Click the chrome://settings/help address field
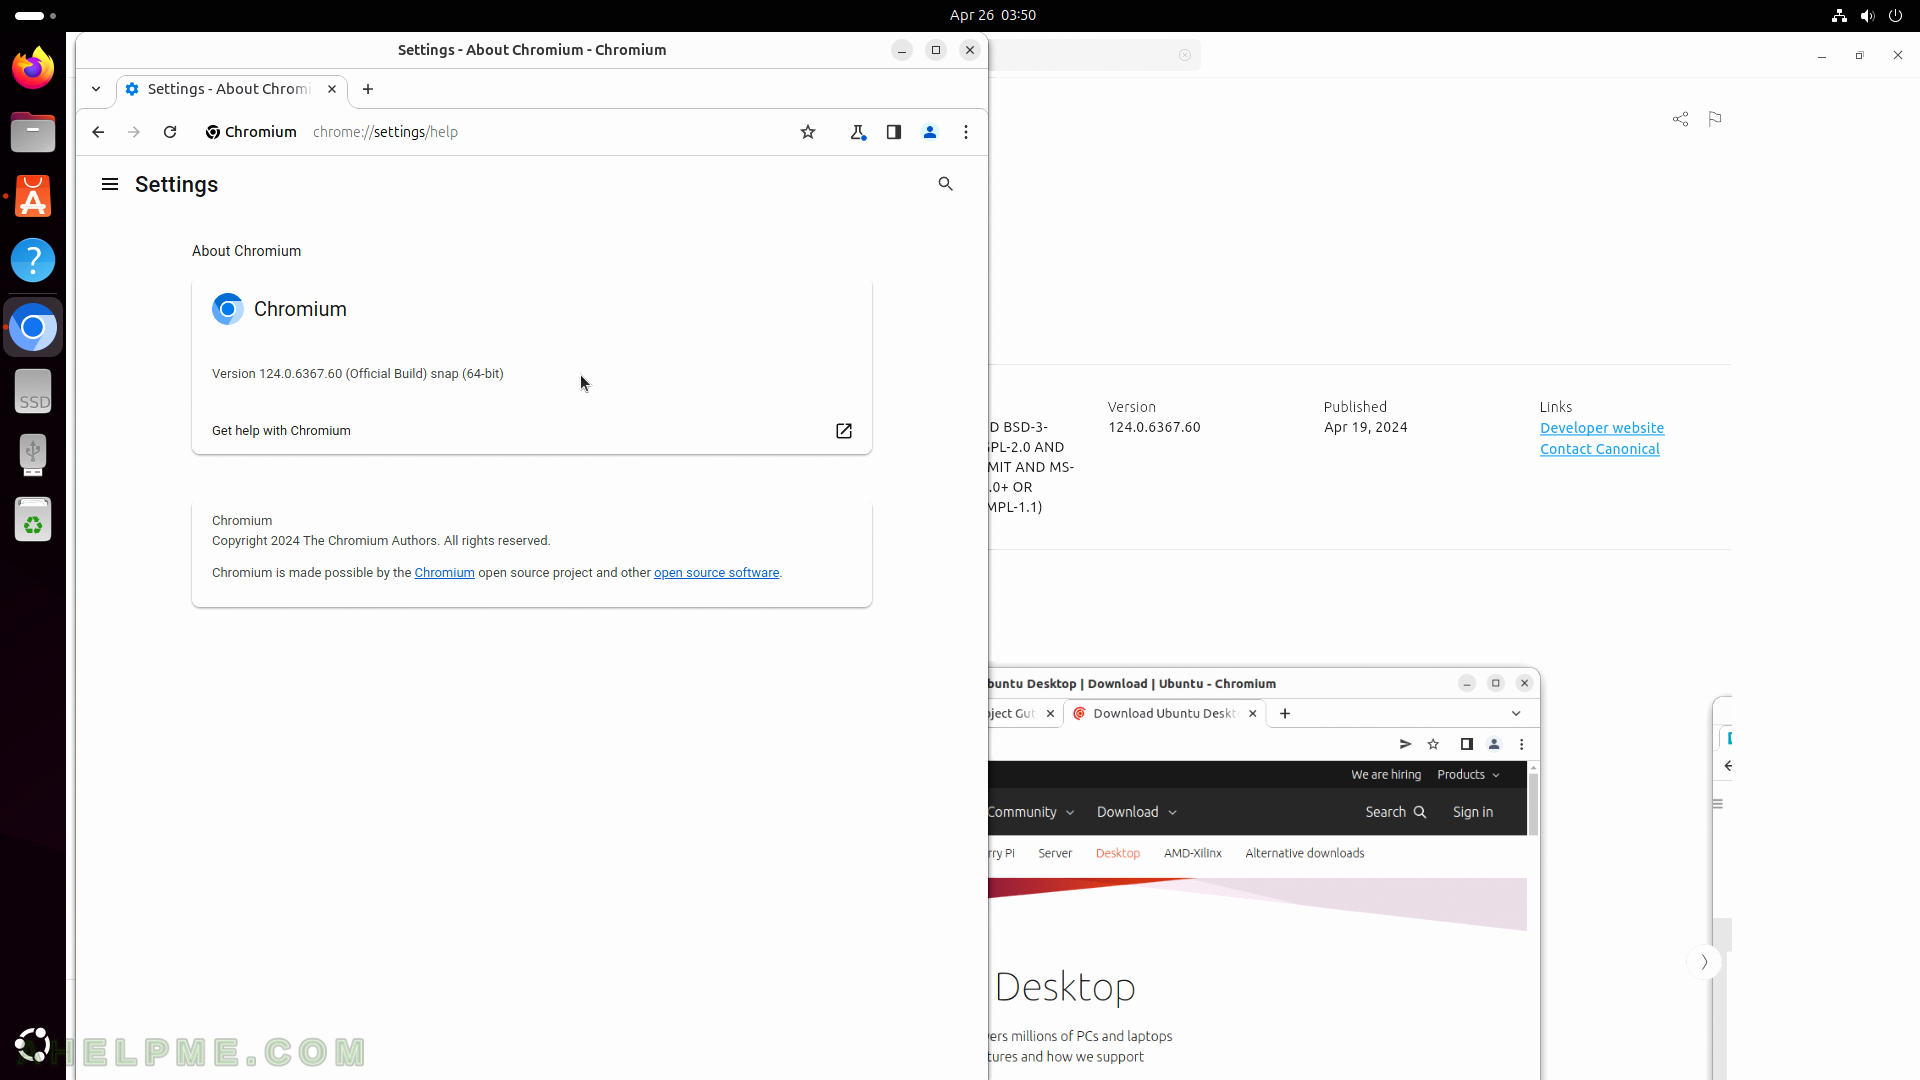The height and width of the screenshot is (1080, 1920). tap(385, 132)
